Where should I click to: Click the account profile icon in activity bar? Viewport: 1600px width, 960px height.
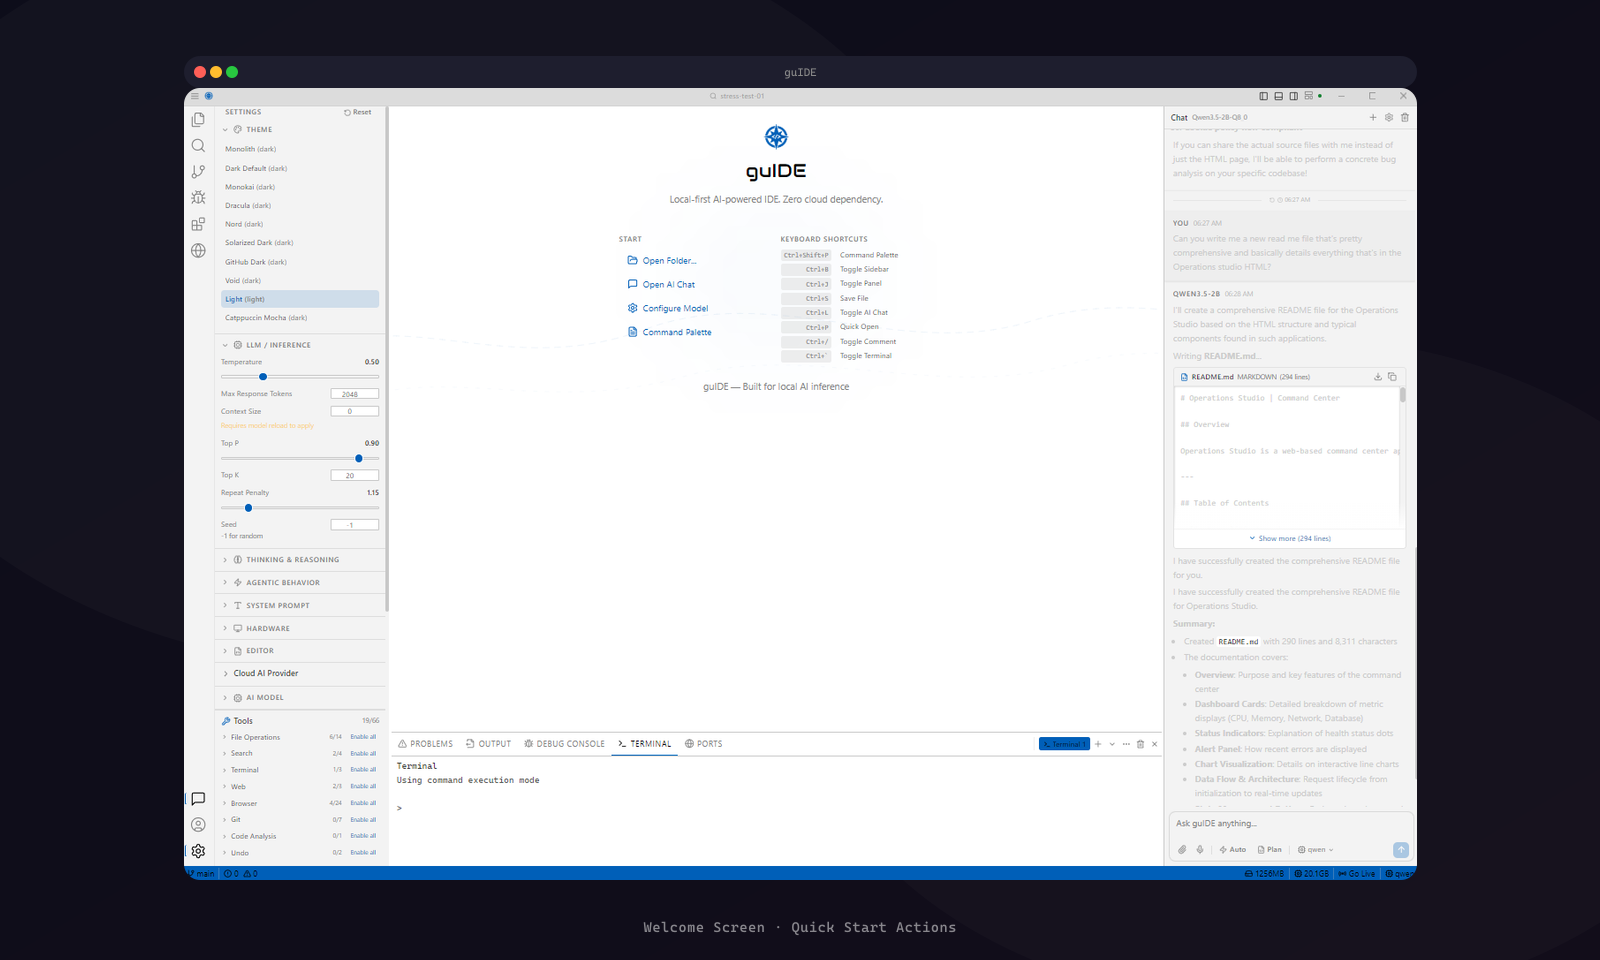pyautogui.click(x=198, y=825)
